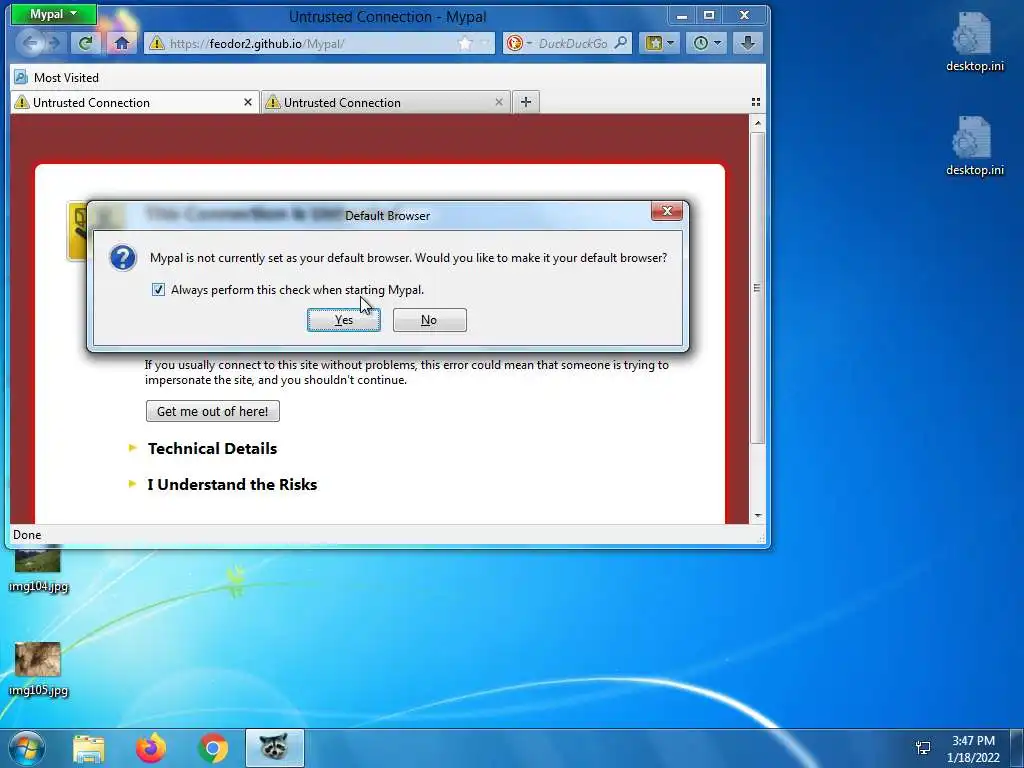Image resolution: width=1024 pixels, height=768 pixels.
Task: Select the top desktop.ini desktop icon
Action: (974, 40)
